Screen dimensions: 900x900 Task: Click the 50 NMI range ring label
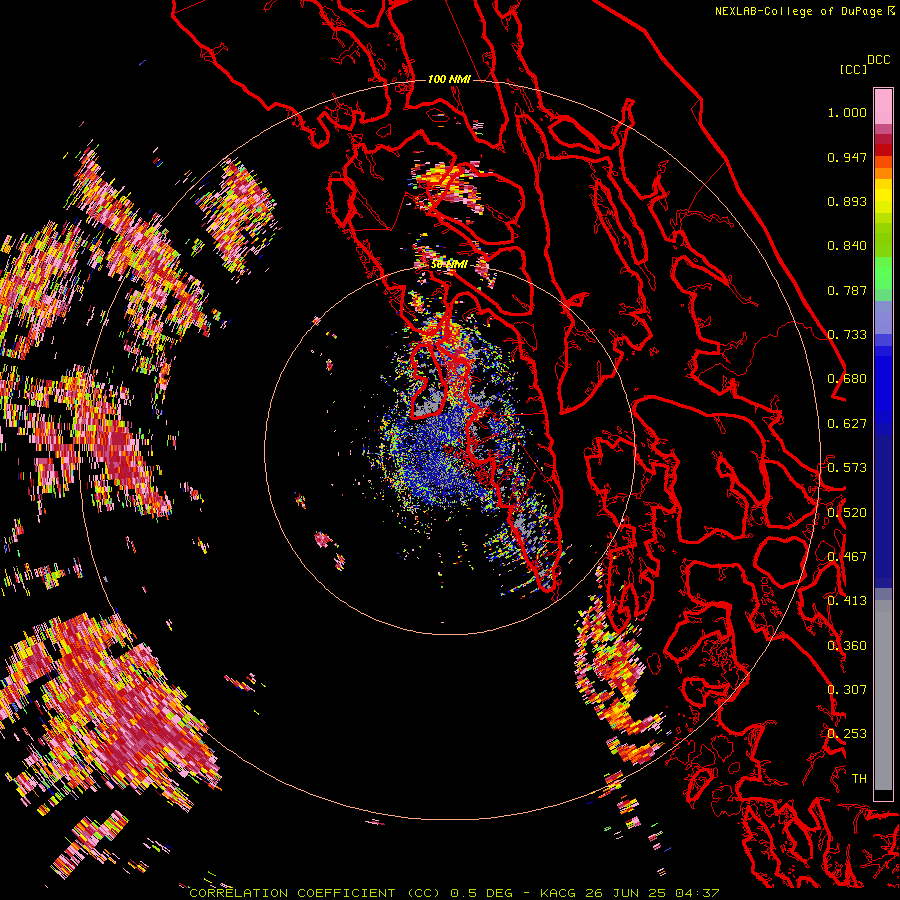coord(449,265)
